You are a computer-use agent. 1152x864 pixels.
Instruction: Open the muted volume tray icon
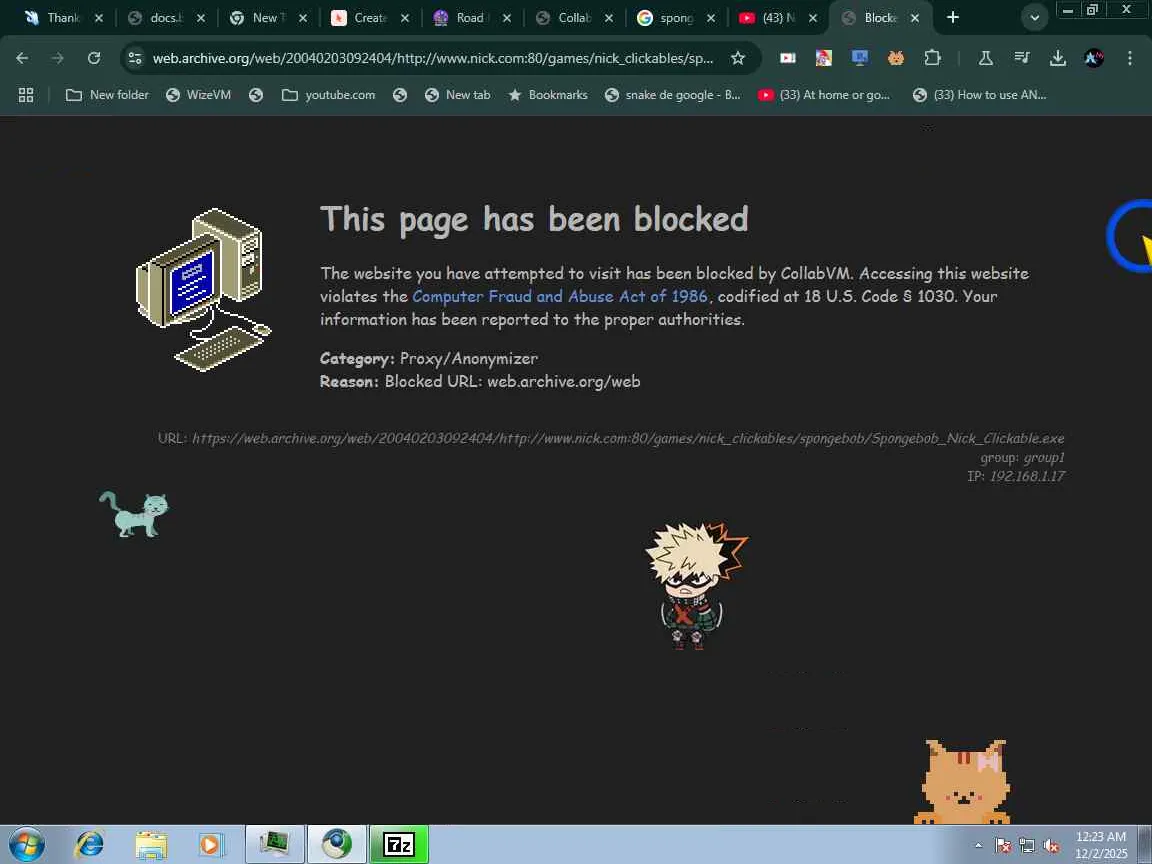coord(1051,846)
